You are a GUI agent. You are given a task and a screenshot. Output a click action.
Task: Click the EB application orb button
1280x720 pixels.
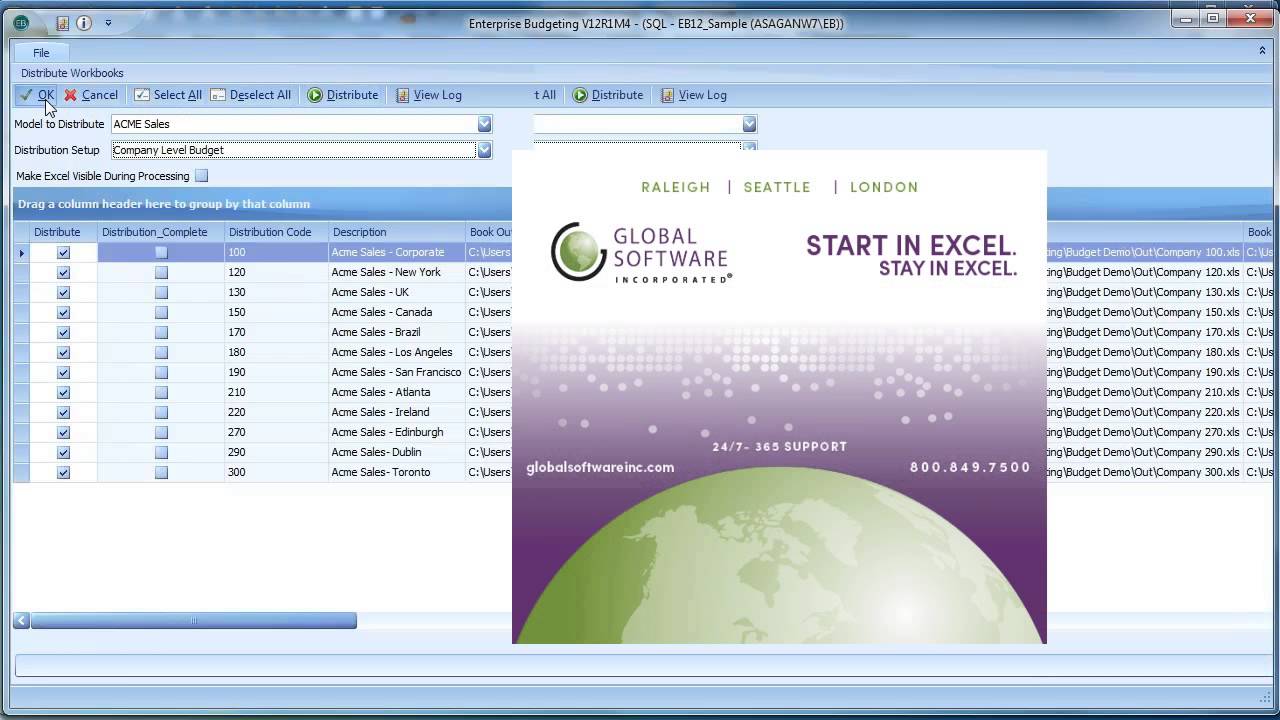(x=21, y=23)
